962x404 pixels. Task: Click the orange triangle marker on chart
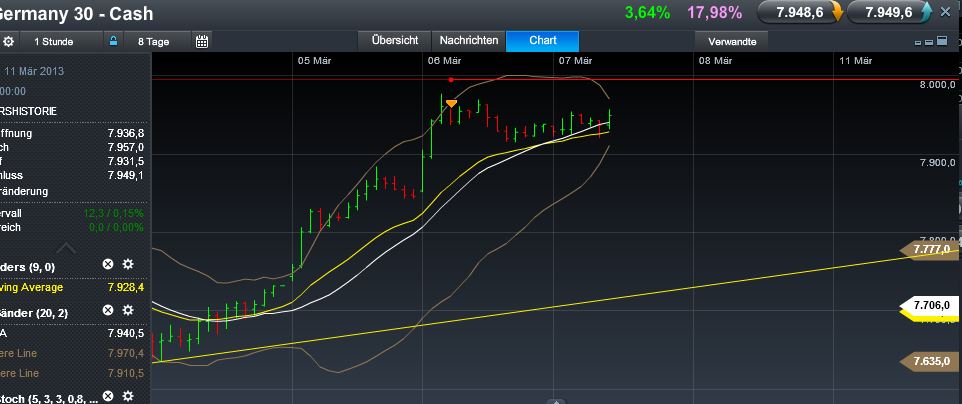tap(451, 103)
